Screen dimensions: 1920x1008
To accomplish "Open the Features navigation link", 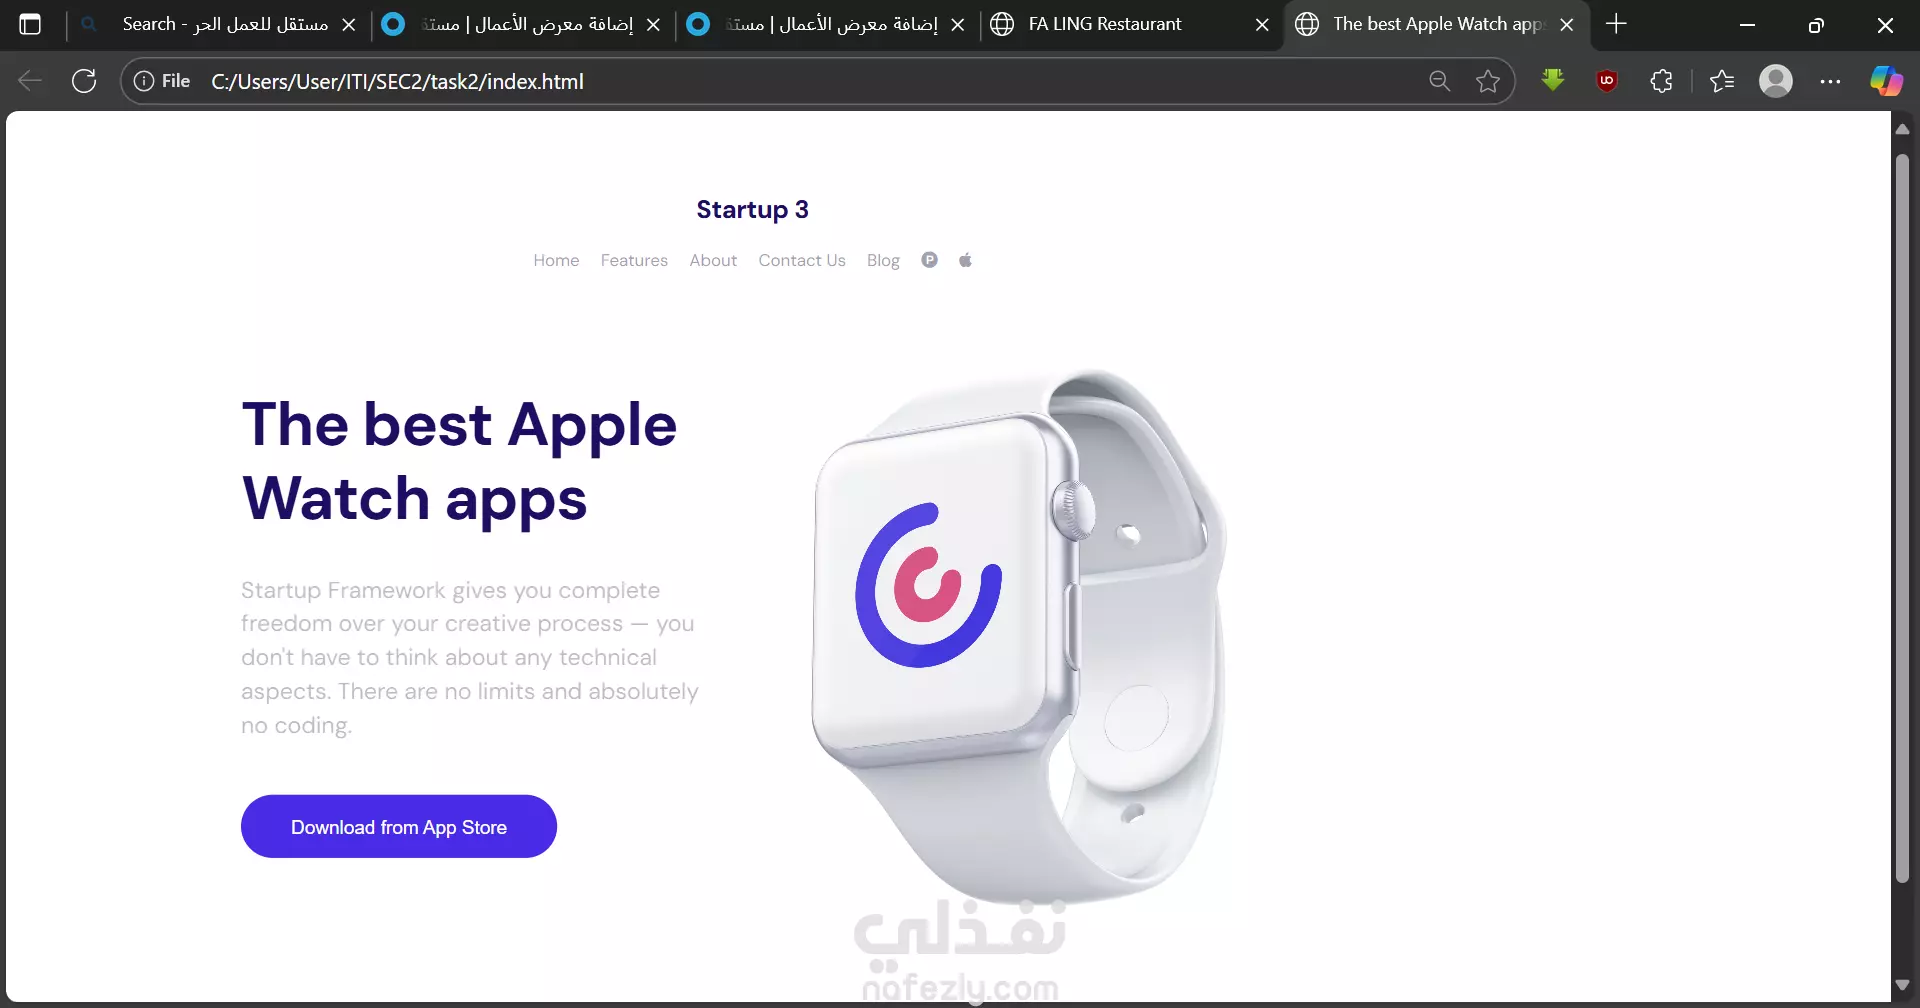I will pyautogui.click(x=634, y=260).
